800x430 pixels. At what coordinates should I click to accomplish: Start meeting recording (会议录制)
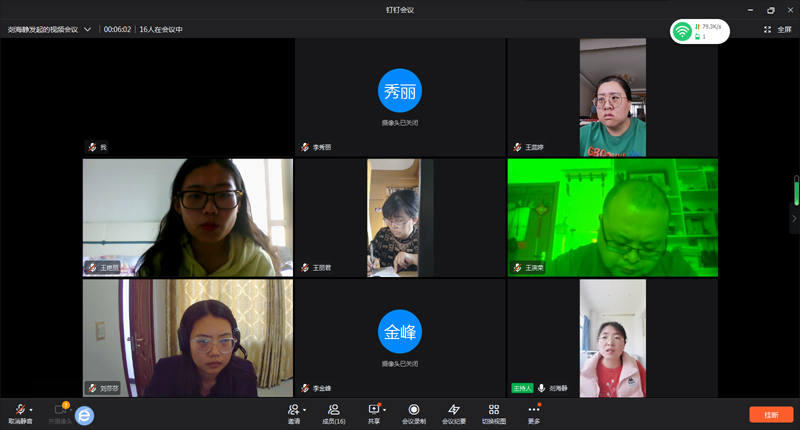point(413,411)
